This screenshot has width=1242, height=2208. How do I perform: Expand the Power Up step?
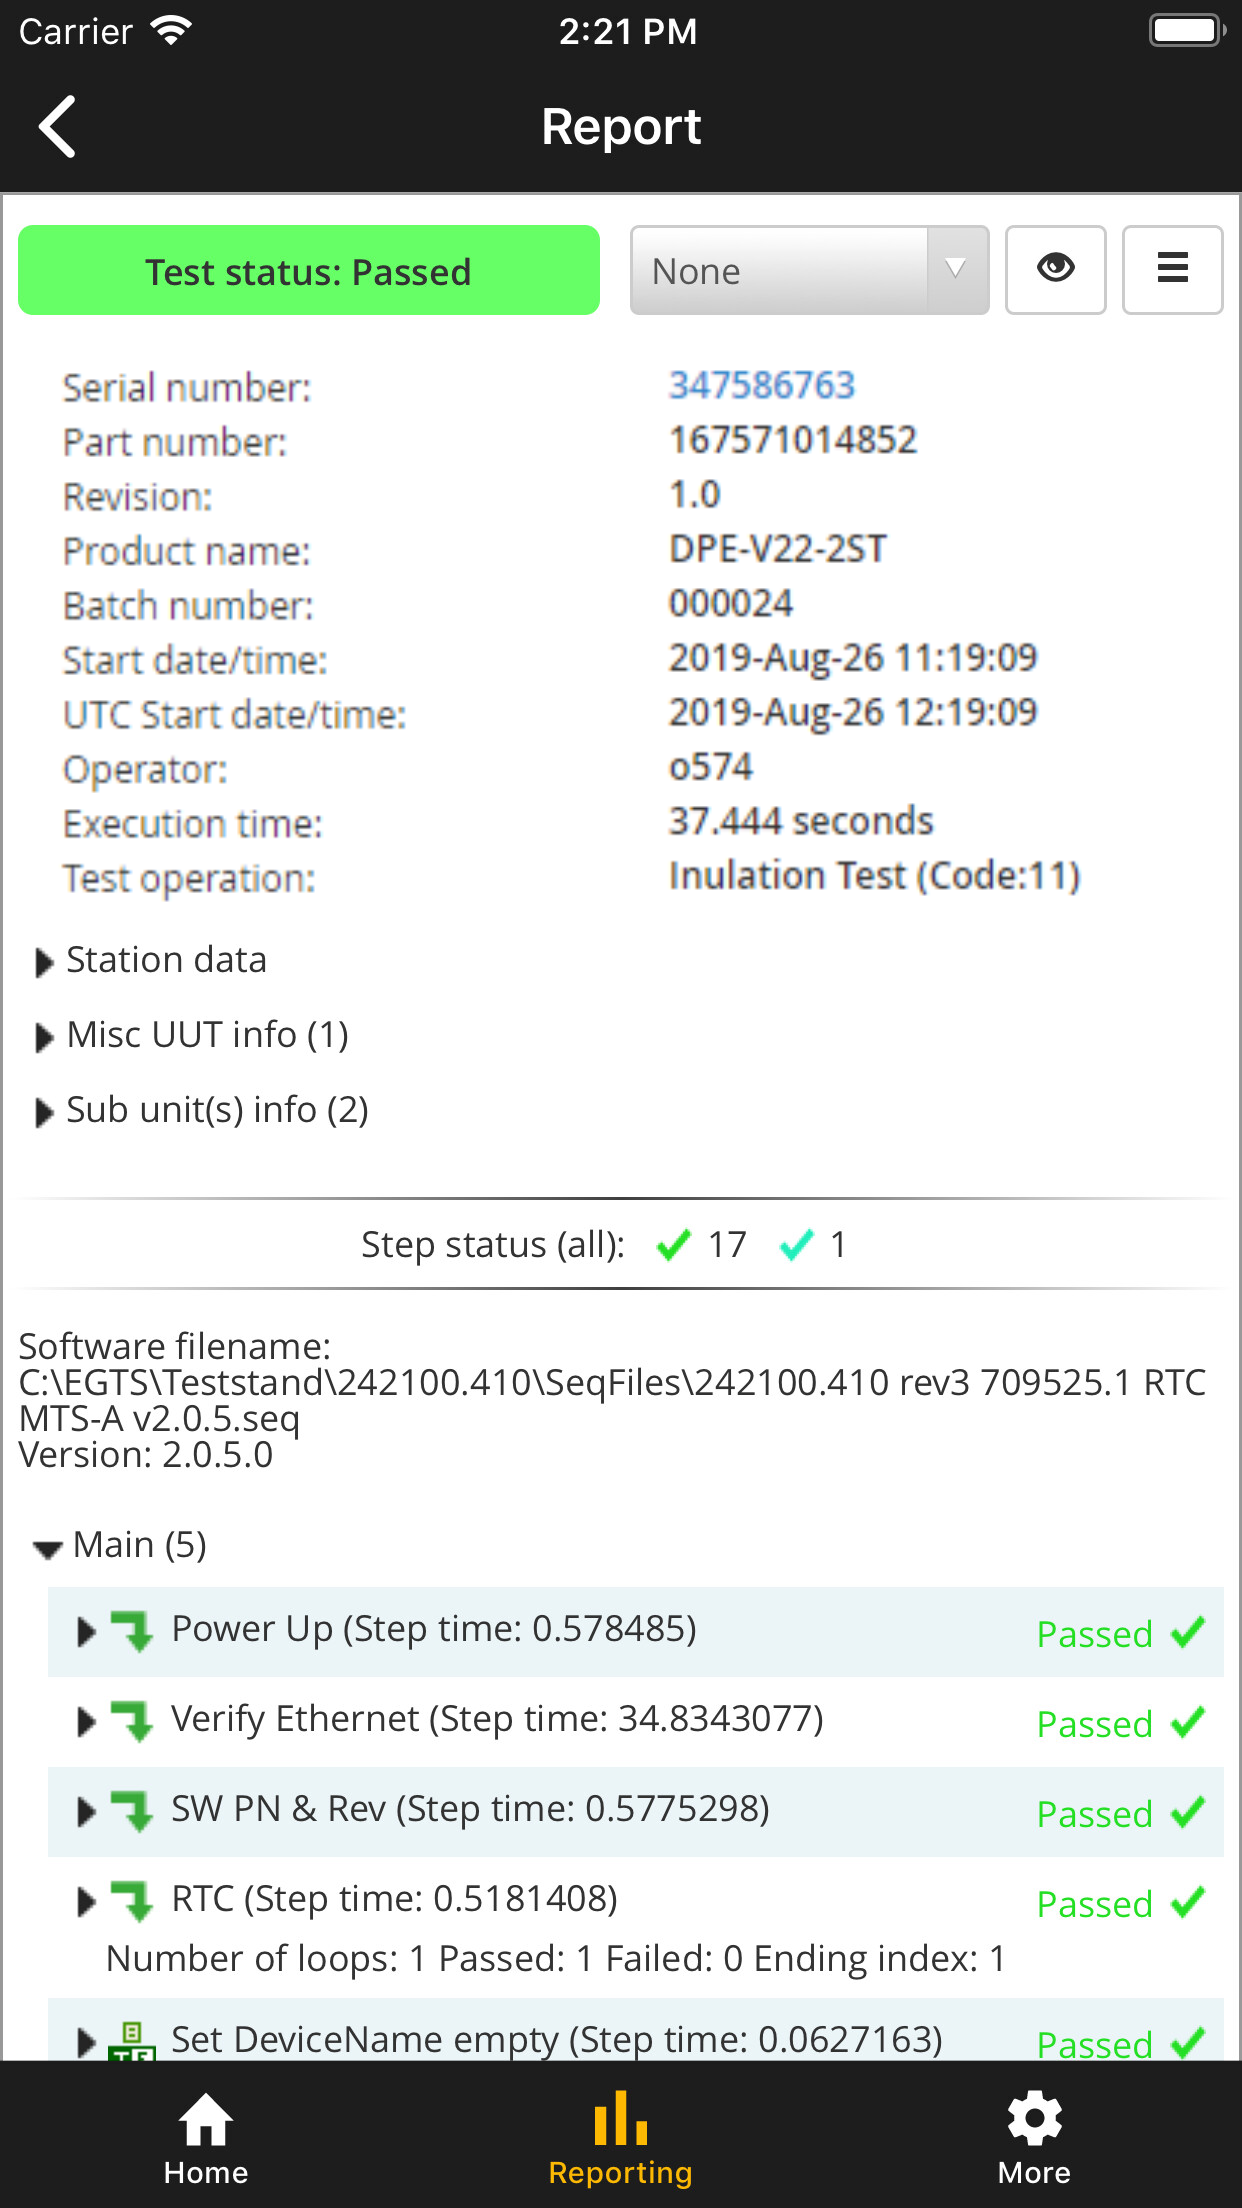[87, 1632]
